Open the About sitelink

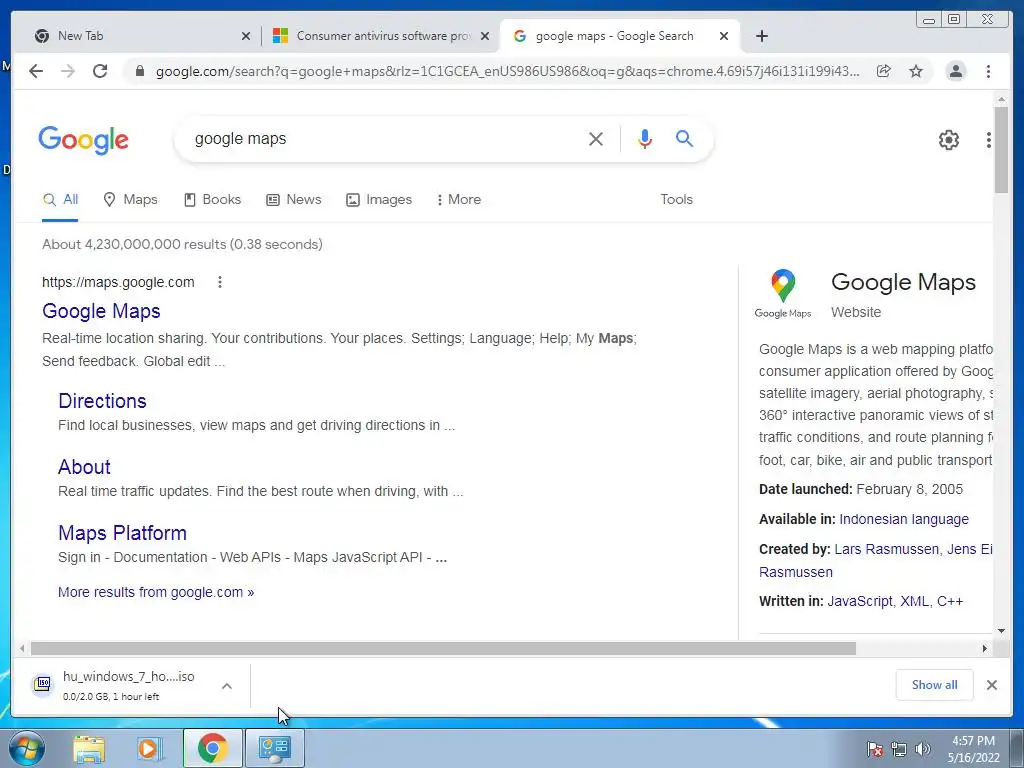84,467
